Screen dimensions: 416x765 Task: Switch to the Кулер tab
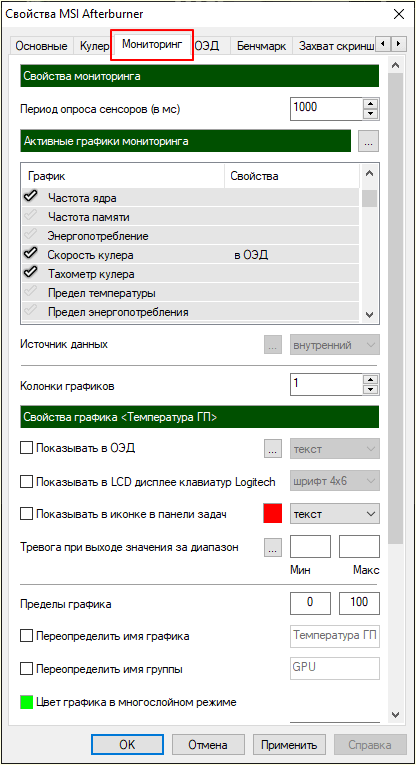click(x=94, y=46)
